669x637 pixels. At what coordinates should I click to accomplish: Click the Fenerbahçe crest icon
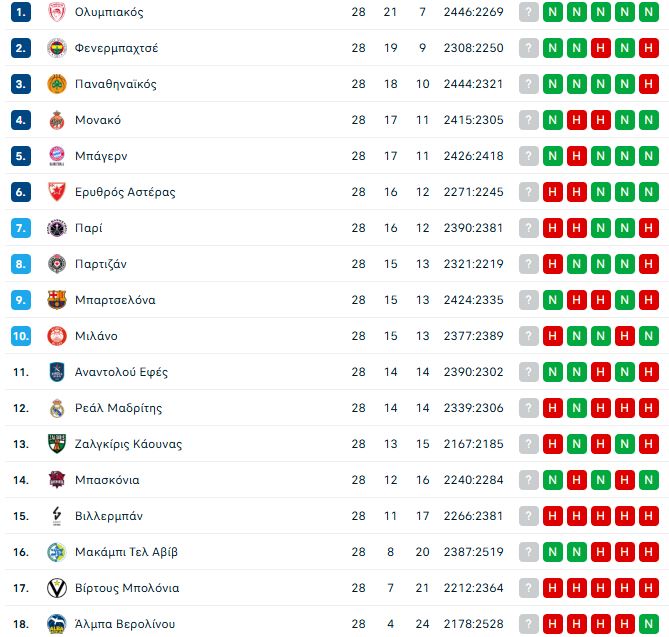[56, 48]
